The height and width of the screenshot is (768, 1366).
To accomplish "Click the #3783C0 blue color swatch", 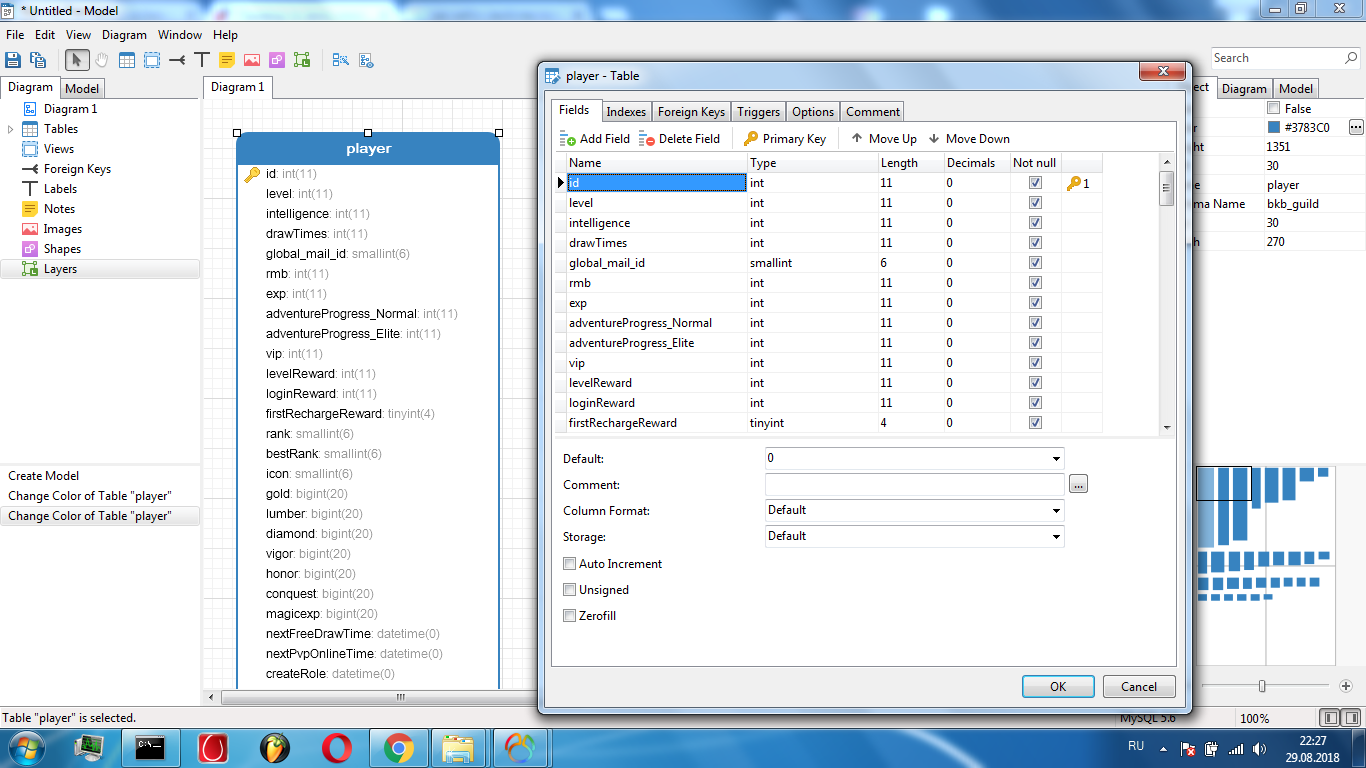I will click(1274, 127).
